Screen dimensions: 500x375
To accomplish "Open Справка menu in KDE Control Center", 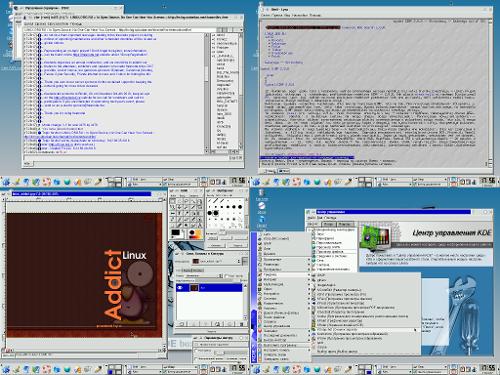I will click(330, 218).
